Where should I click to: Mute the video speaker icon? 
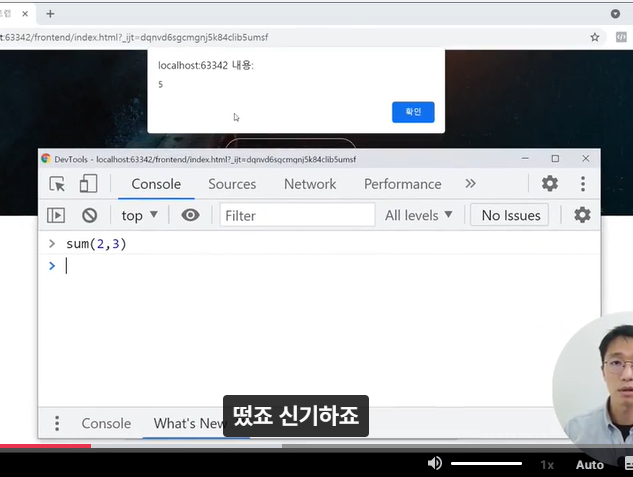(435, 463)
